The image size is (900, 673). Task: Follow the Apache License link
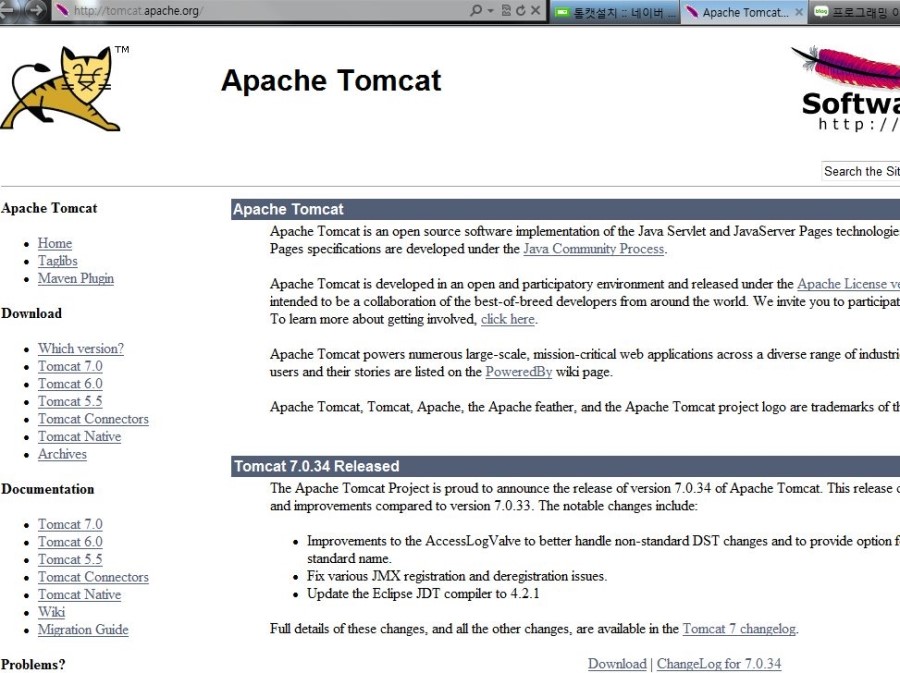[848, 284]
